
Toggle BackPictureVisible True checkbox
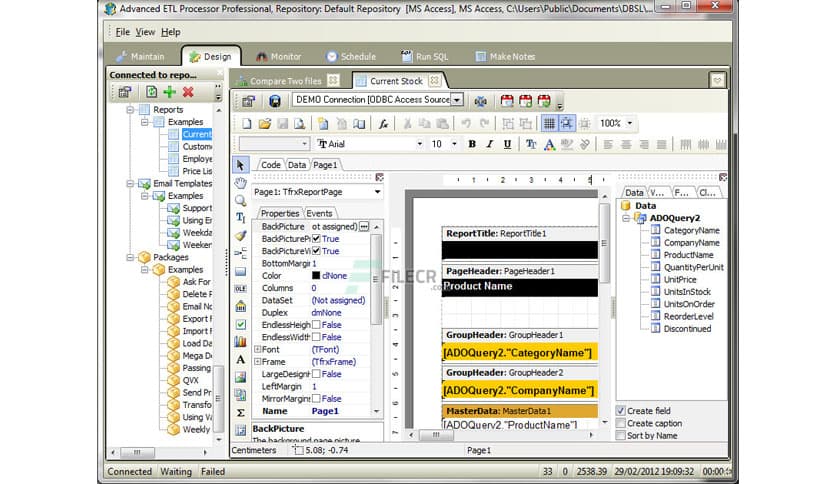click(316, 251)
